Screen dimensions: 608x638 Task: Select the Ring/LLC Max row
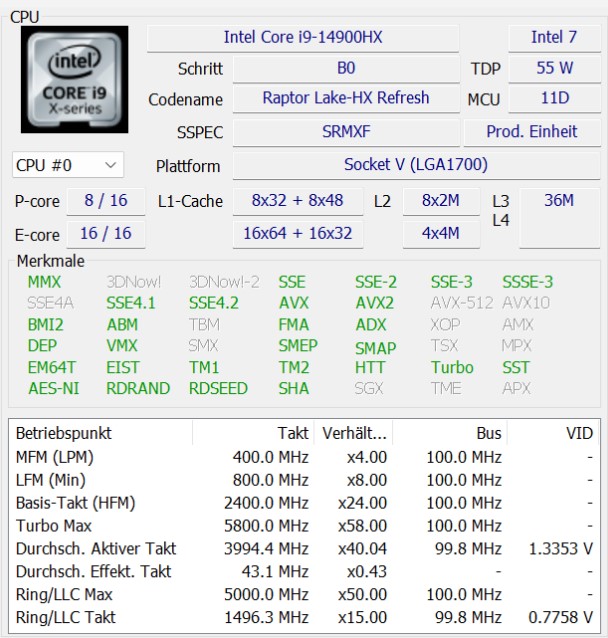click(304, 595)
